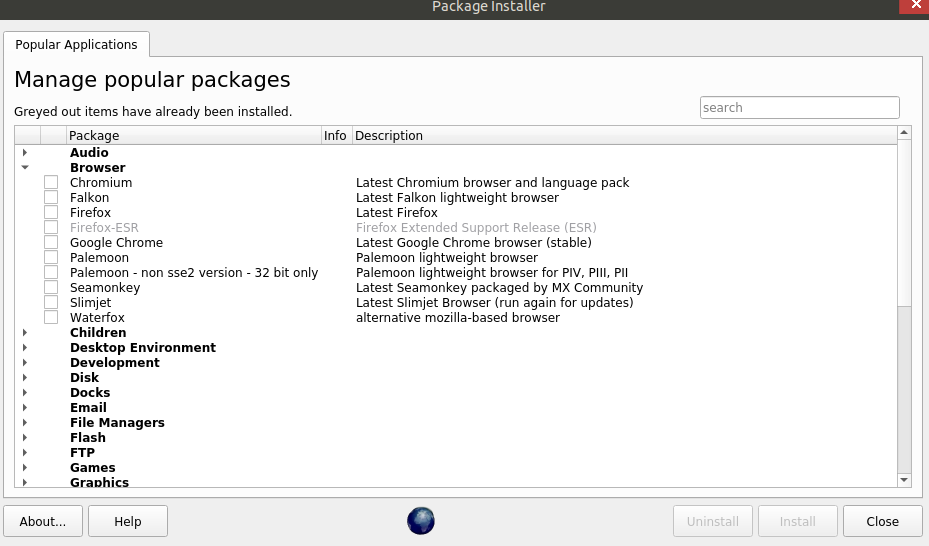Viewport: 929px width, 546px height.
Task: Tick the Falkon checkbox
Action: click(51, 197)
